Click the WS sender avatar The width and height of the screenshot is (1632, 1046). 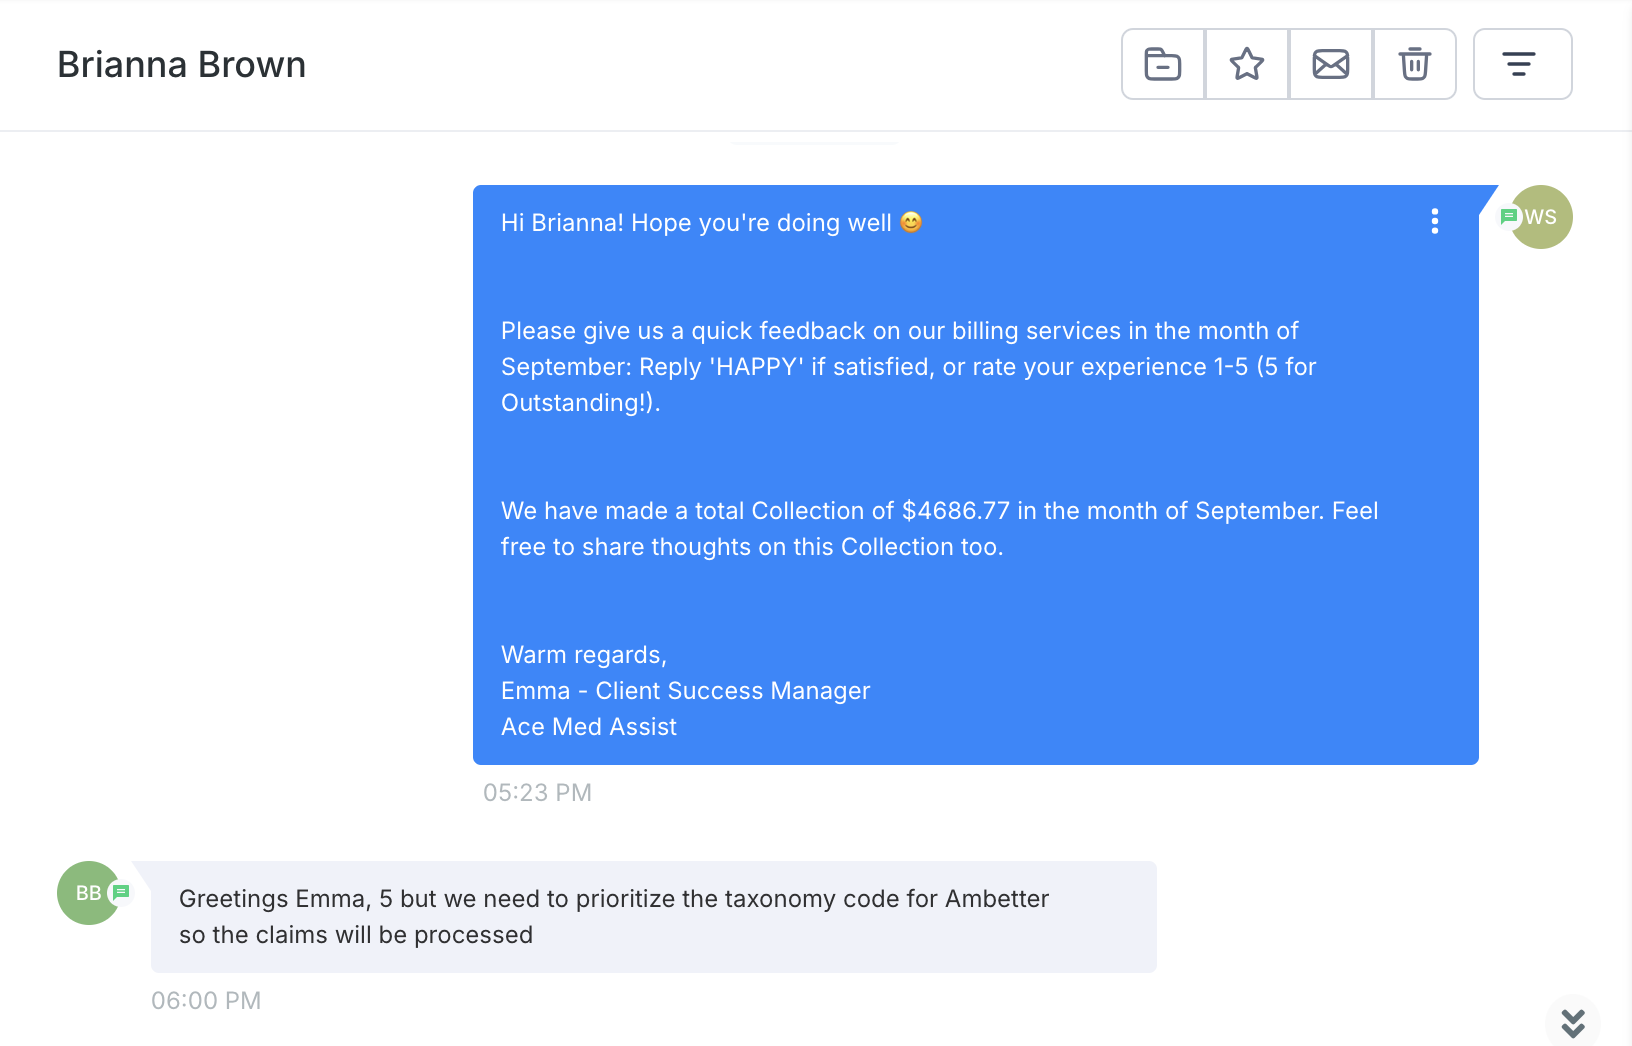click(1545, 217)
